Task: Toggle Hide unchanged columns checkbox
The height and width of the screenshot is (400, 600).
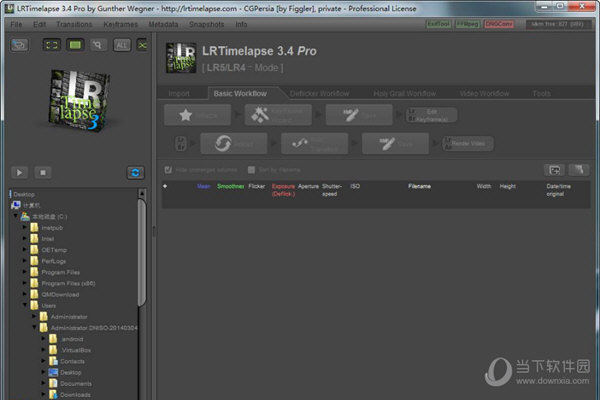Action: (x=168, y=170)
